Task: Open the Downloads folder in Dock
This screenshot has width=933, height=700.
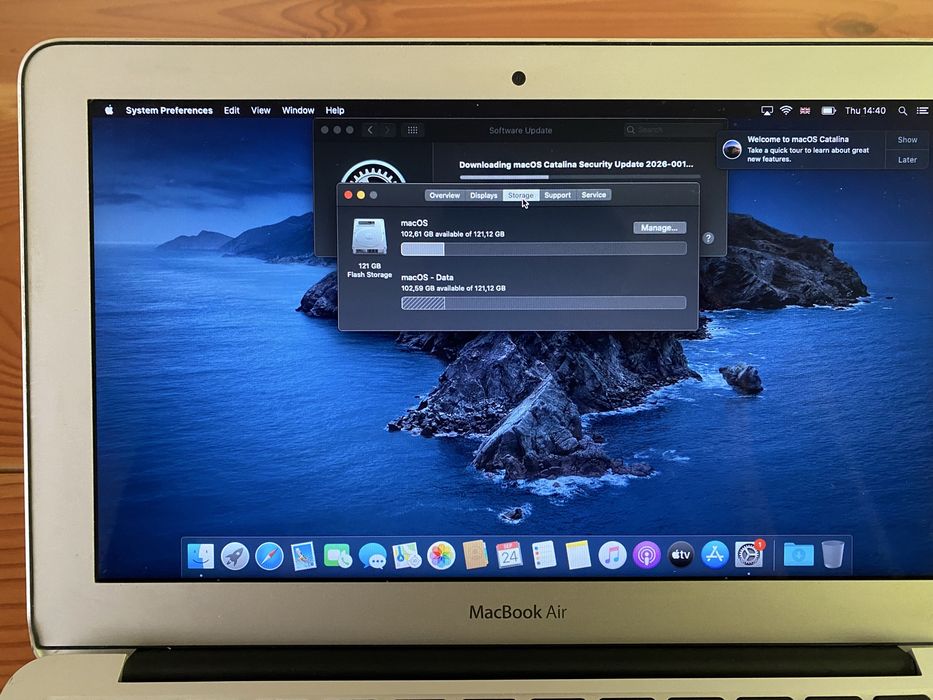Action: [x=798, y=555]
